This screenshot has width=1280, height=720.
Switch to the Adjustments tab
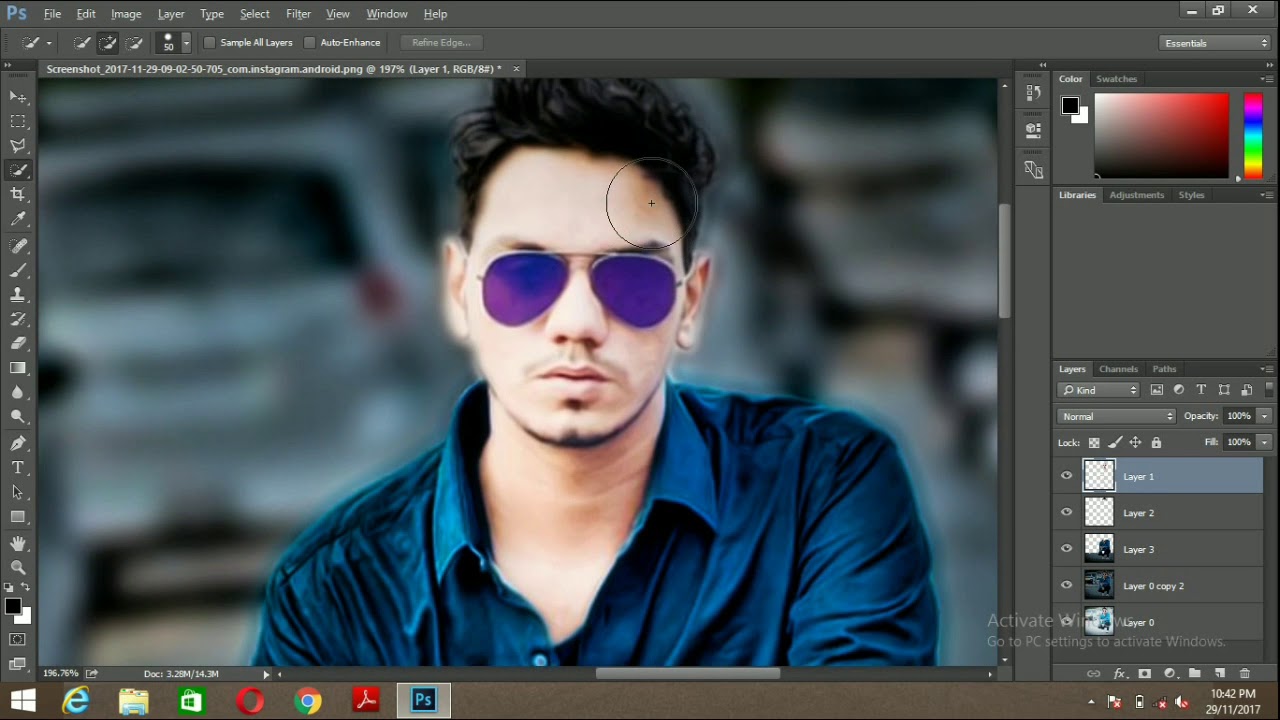tap(1137, 195)
